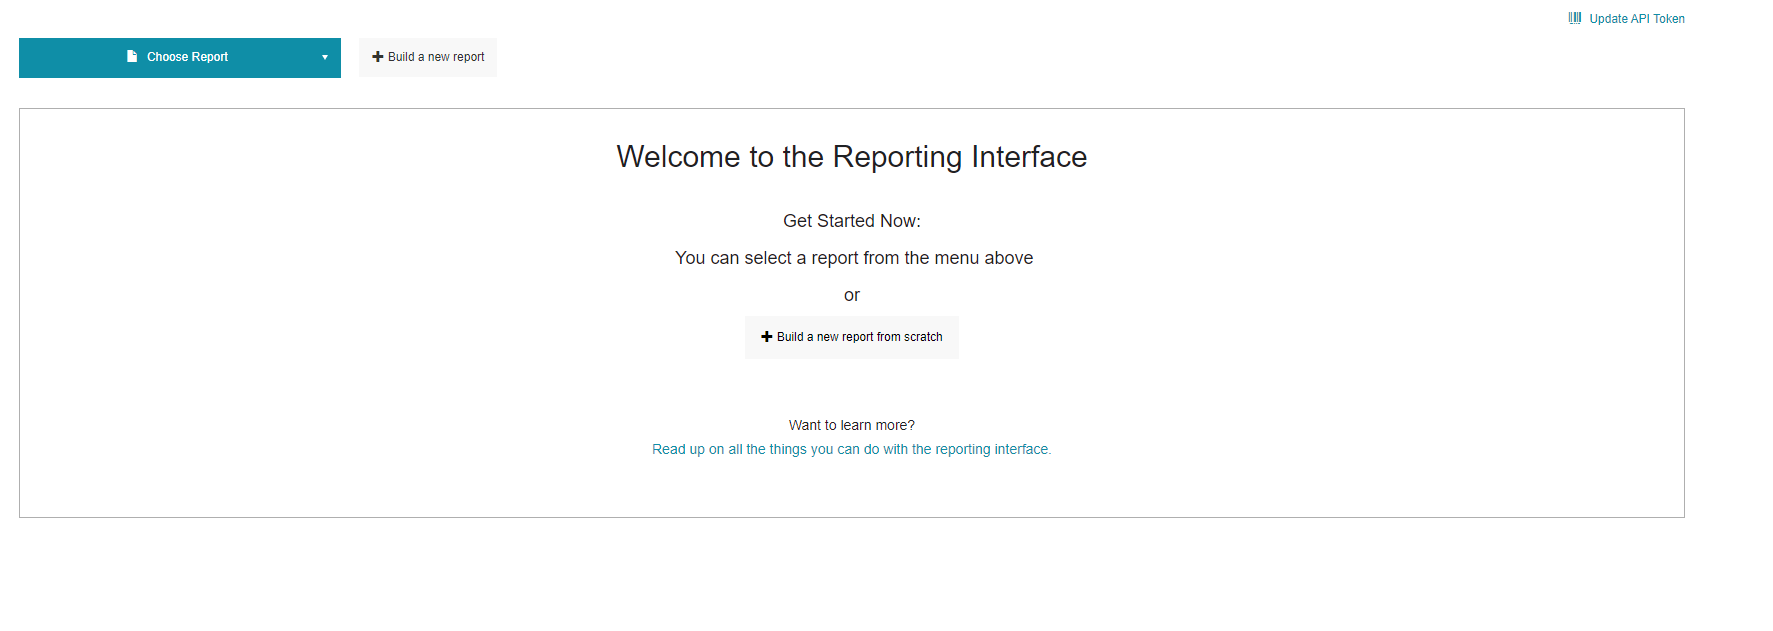Viewport: 1773px width, 631px height.
Task: Select the 'You can select a report' sentence
Action: [853, 258]
